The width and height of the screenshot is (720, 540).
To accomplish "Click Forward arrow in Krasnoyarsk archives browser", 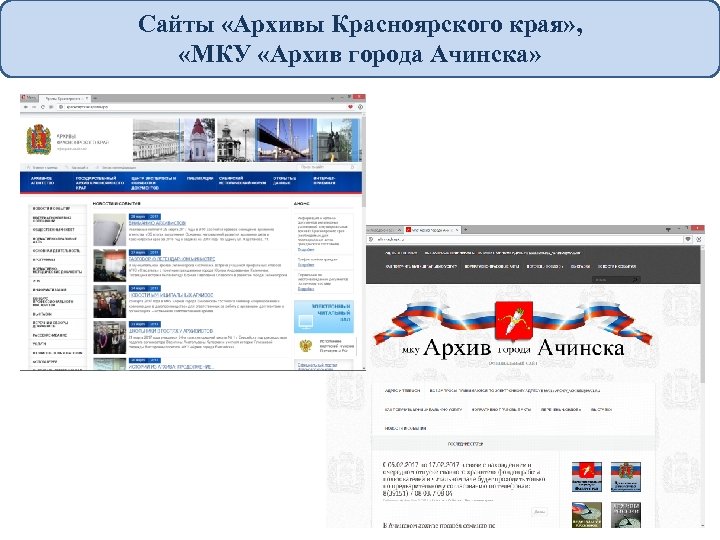I will (34, 107).
